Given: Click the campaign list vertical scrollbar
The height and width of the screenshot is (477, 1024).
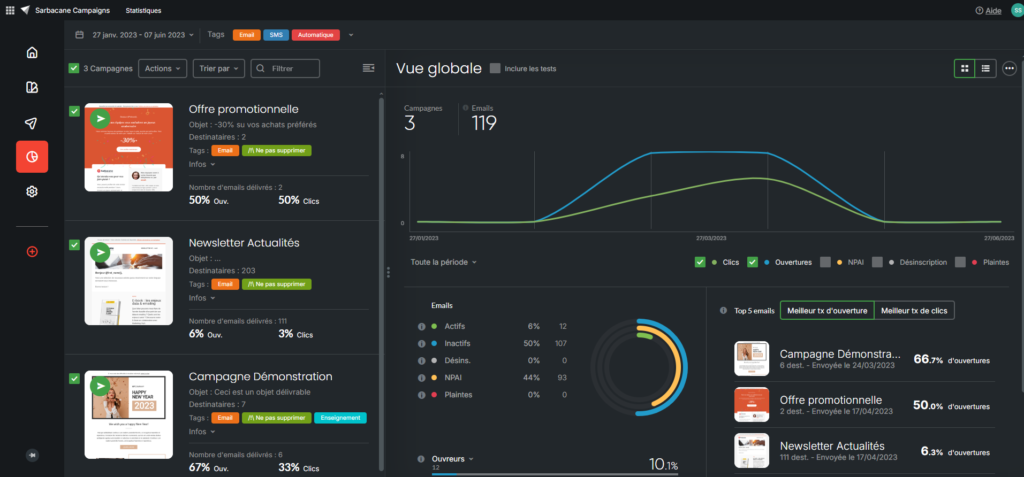Looking at the screenshot, I should [381, 284].
